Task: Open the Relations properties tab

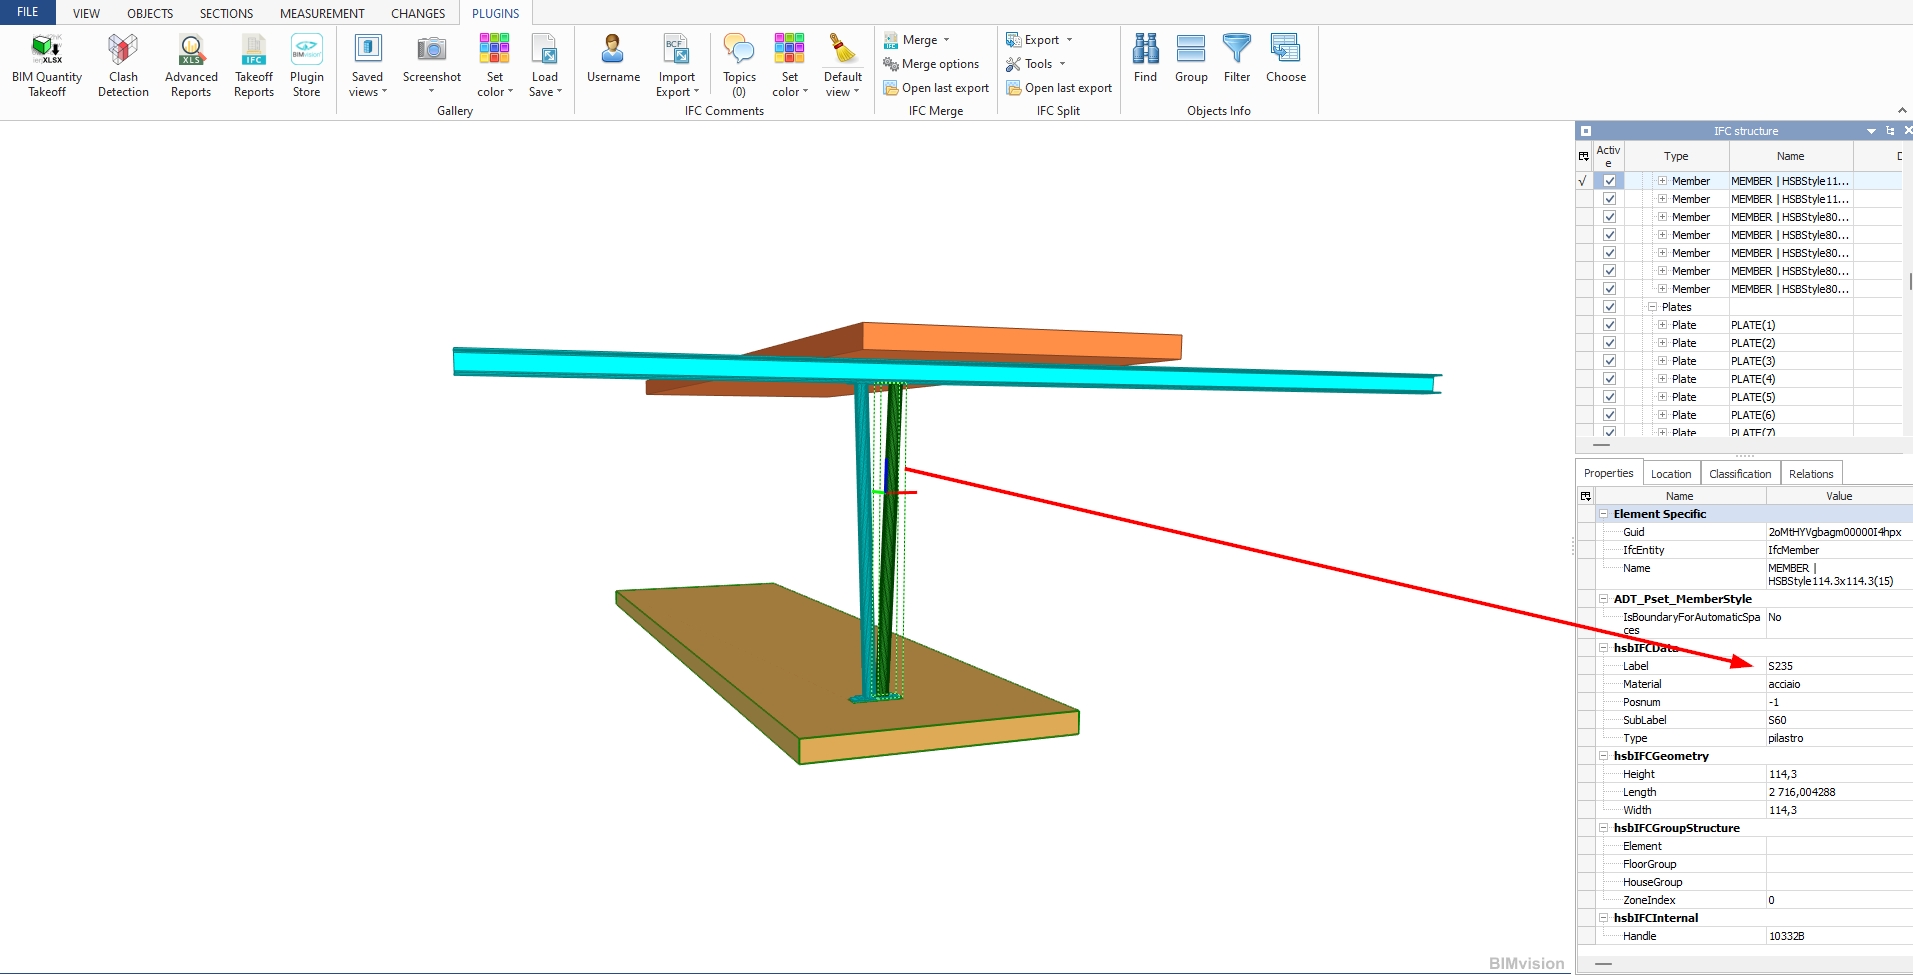Action: tap(1811, 474)
